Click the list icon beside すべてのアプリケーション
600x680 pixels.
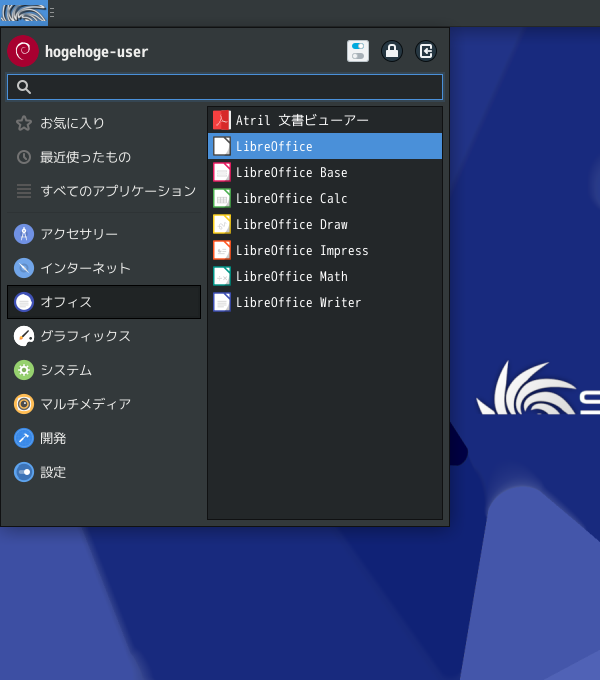pyautogui.click(x=24, y=191)
